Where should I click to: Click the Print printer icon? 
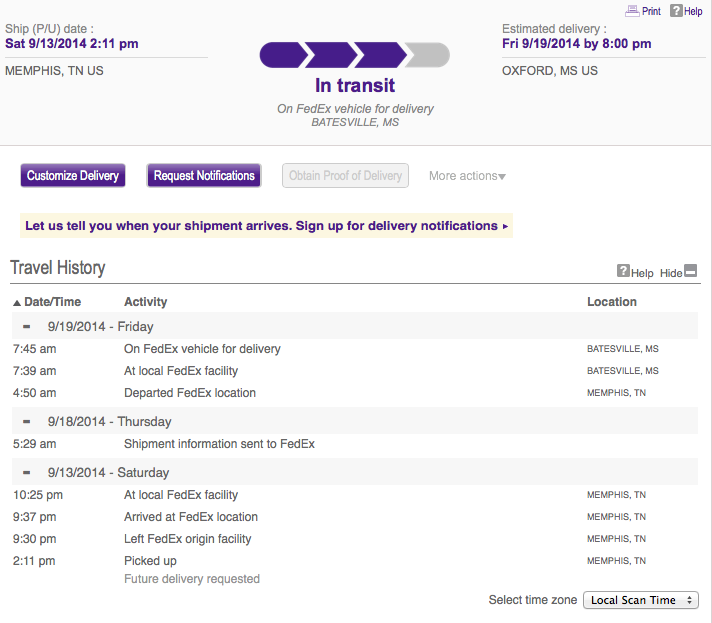(x=632, y=11)
